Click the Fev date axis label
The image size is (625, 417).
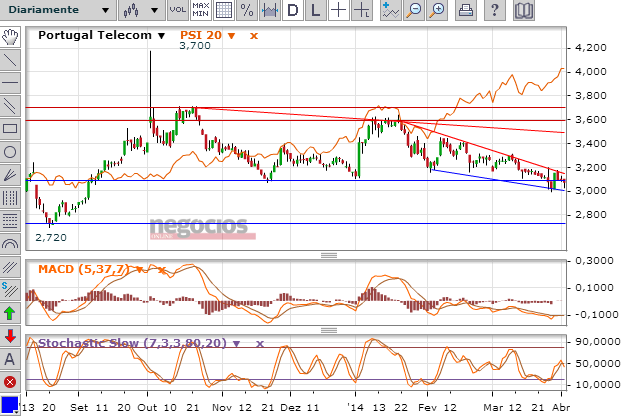(427, 407)
